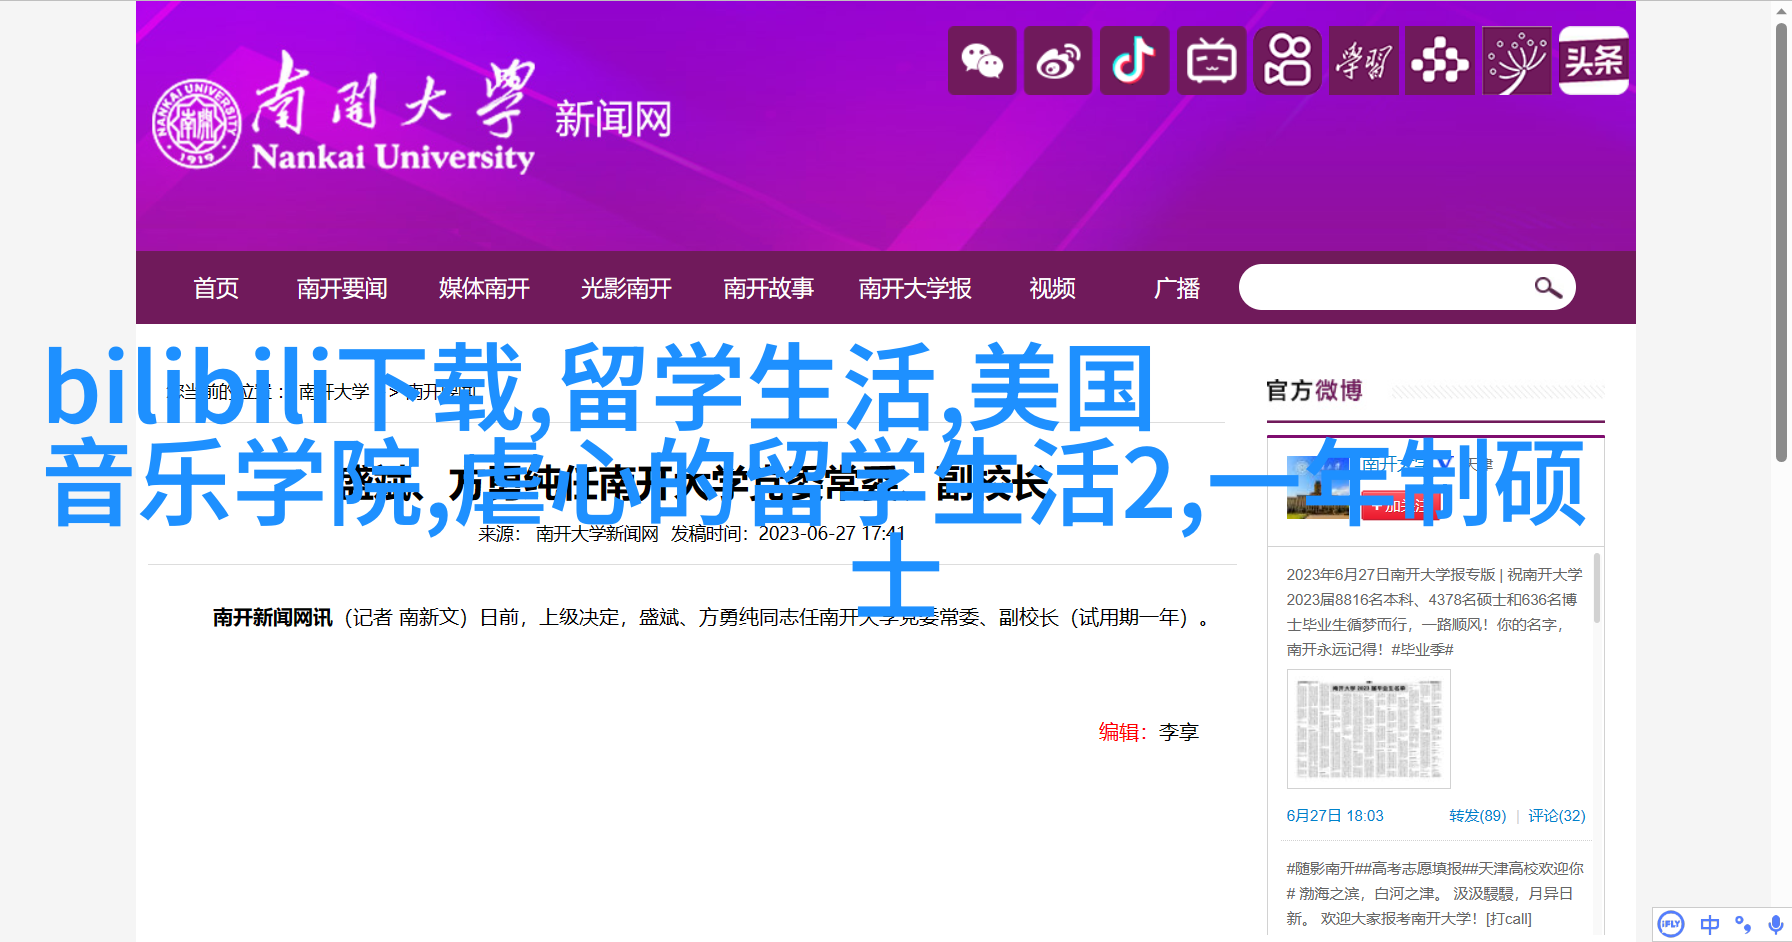The width and height of the screenshot is (1792, 942).
Task: Click the search magnifier icon
Action: tap(1548, 288)
